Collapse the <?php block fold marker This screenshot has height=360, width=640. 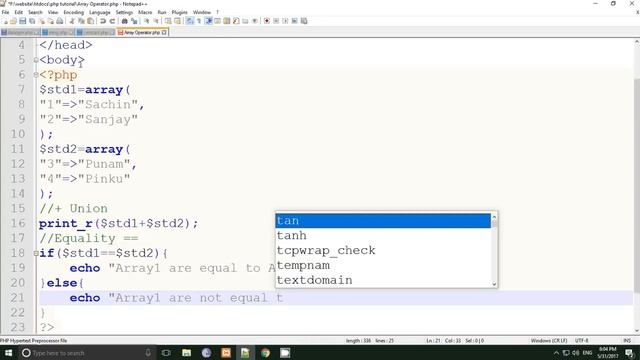tap(36, 75)
